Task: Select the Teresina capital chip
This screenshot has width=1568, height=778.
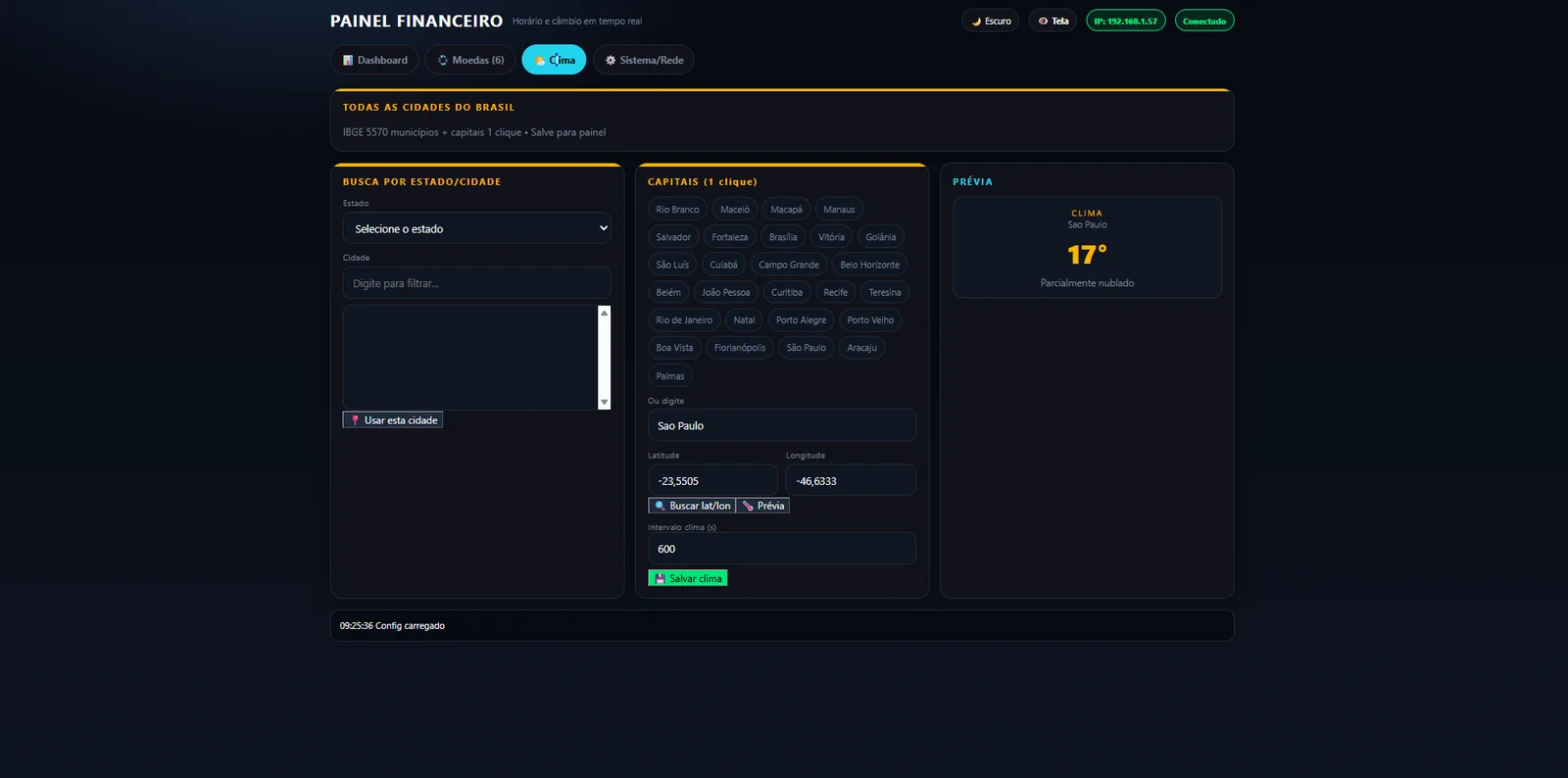Action: click(884, 292)
